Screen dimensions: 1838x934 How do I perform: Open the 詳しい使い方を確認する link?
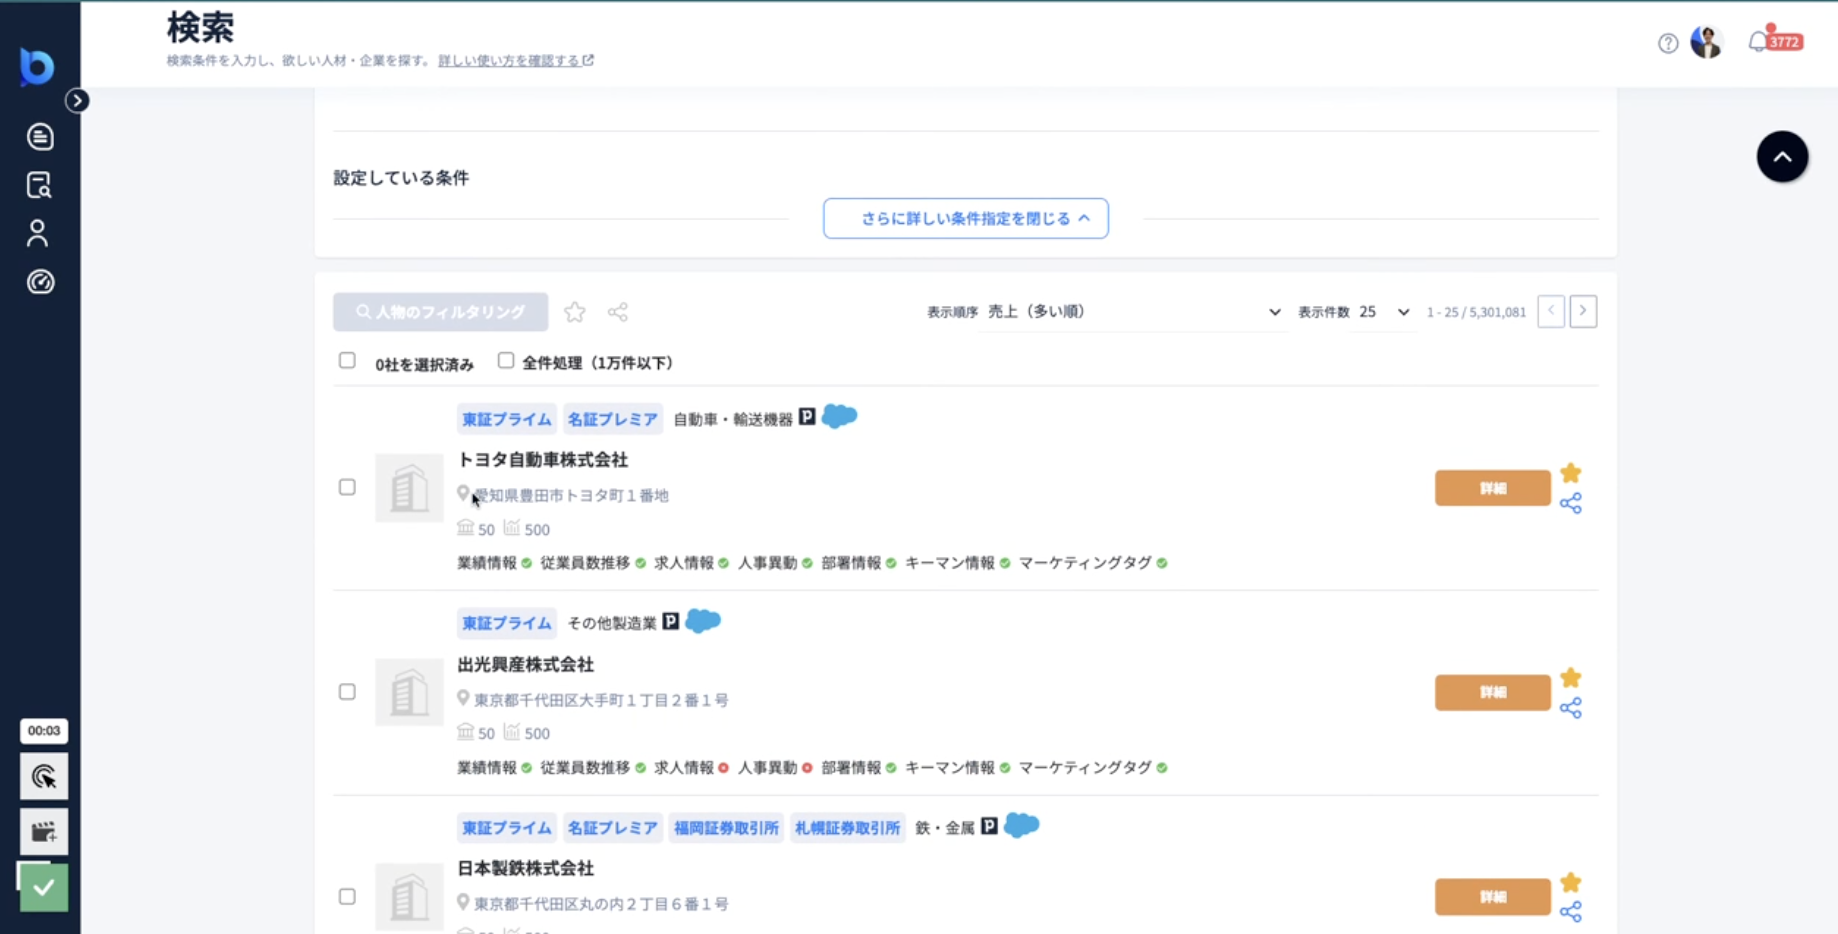[516, 61]
